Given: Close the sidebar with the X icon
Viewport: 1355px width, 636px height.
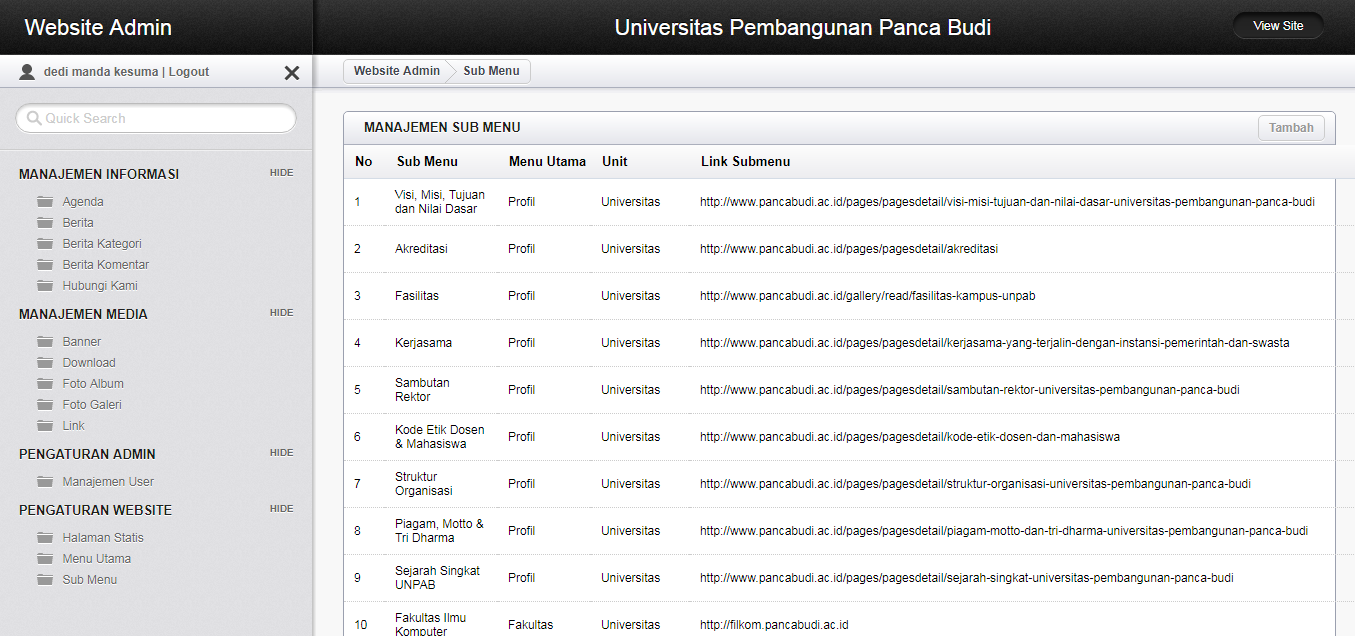Looking at the screenshot, I should tap(292, 73).
